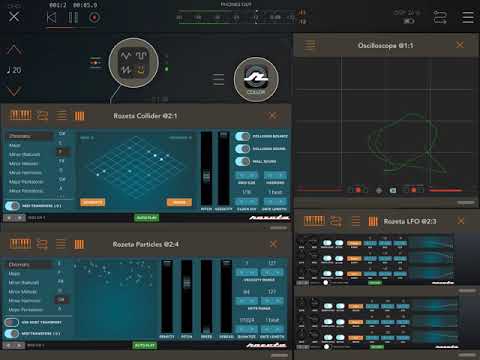Open the Rozeta plugin node in the channel strip
This screenshot has width=480, height=360.
[x=133, y=63]
